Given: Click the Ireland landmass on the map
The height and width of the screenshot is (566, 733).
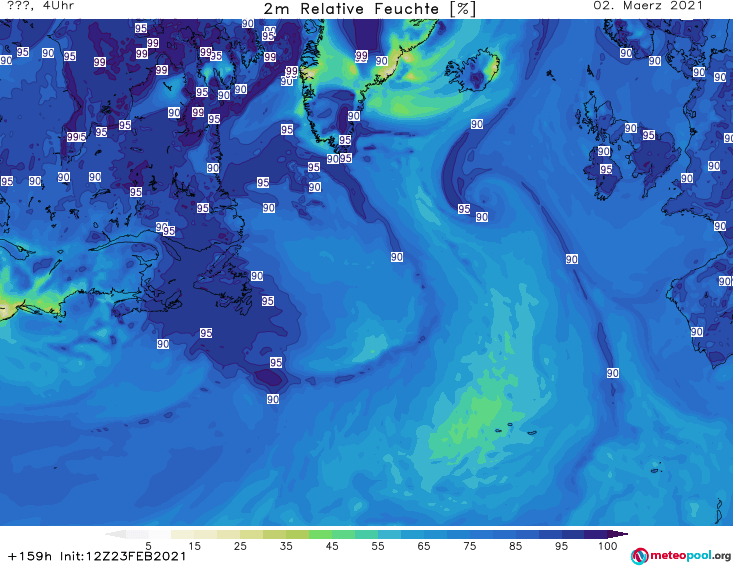Looking at the screenshot, I should pos(605,172).
